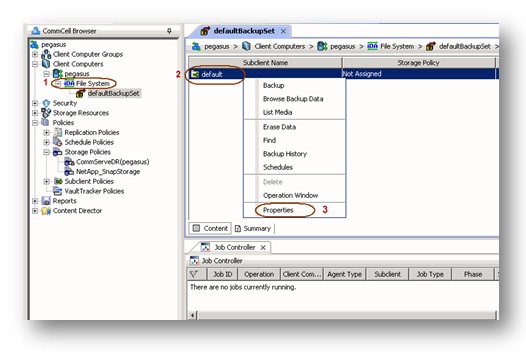Sort jobs by Job Type column
This screenshot has height=363, width=526.
(430, 274)
